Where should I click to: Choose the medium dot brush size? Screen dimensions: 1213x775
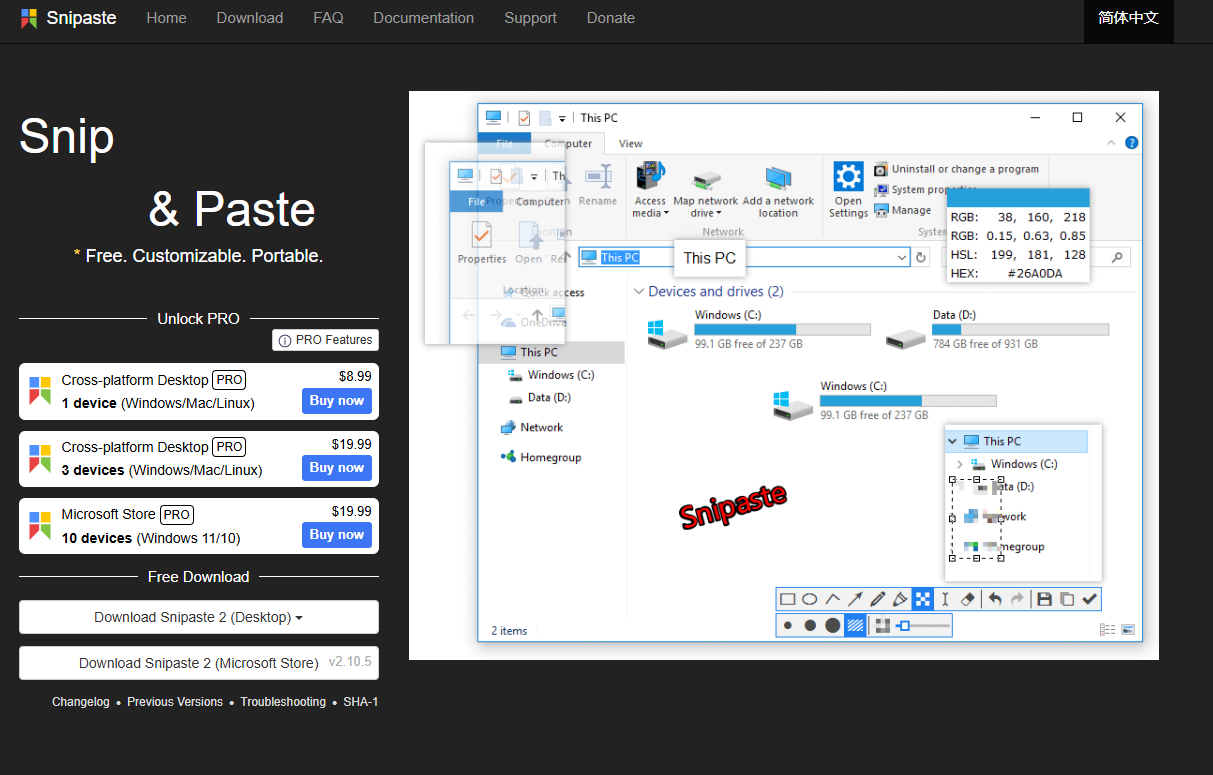click(810, 626)
